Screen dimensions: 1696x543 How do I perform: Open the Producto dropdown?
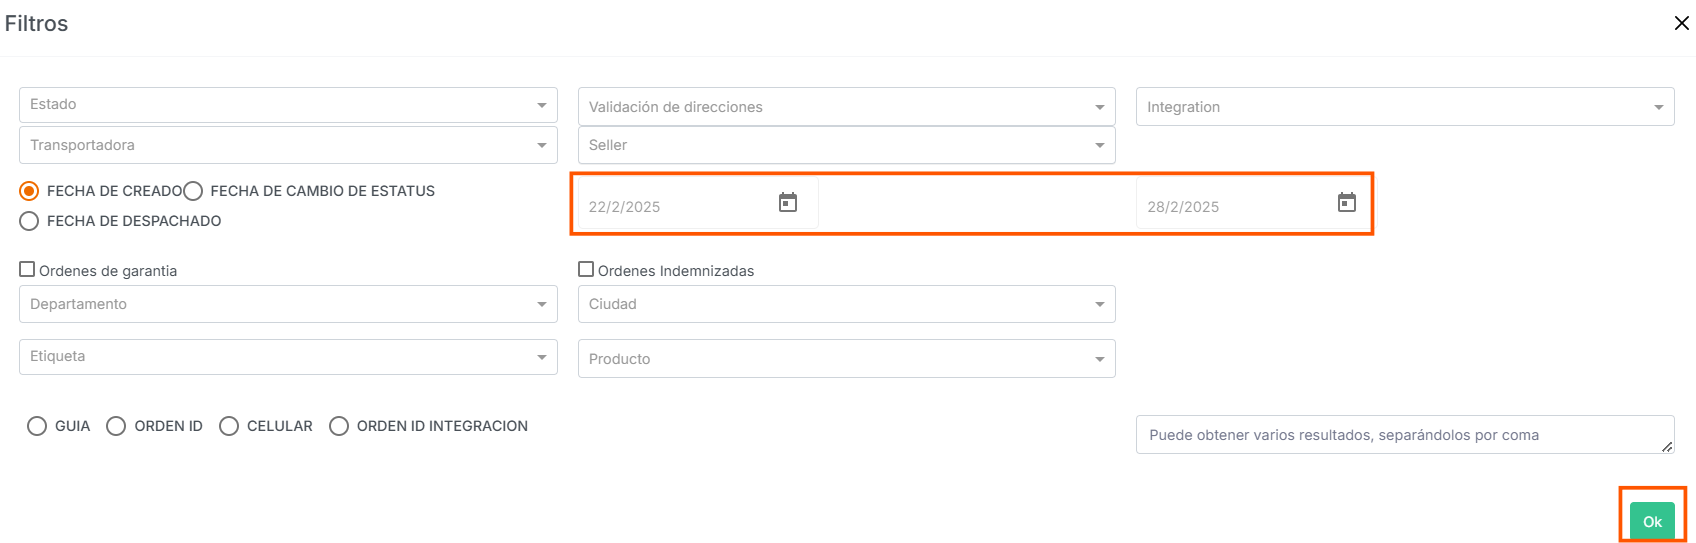point(847,359)
